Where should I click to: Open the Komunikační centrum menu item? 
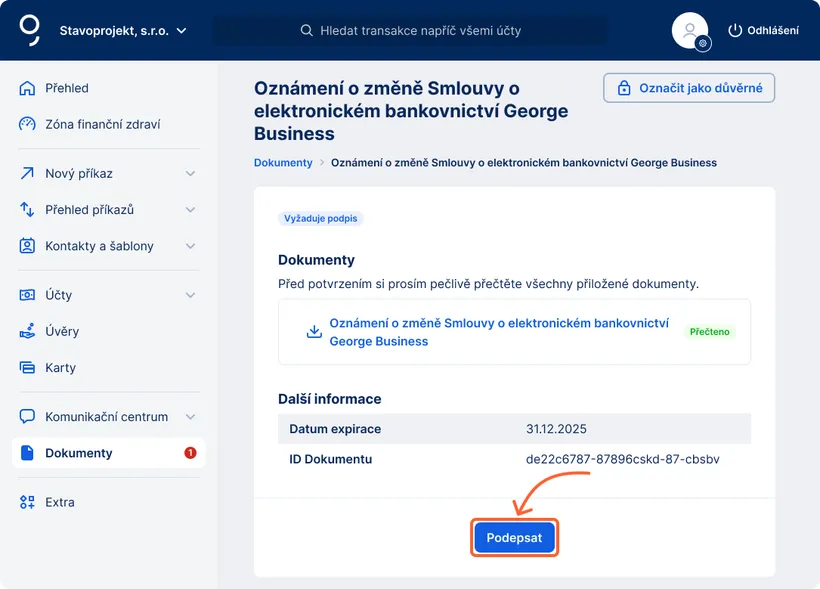pos(106,417)
